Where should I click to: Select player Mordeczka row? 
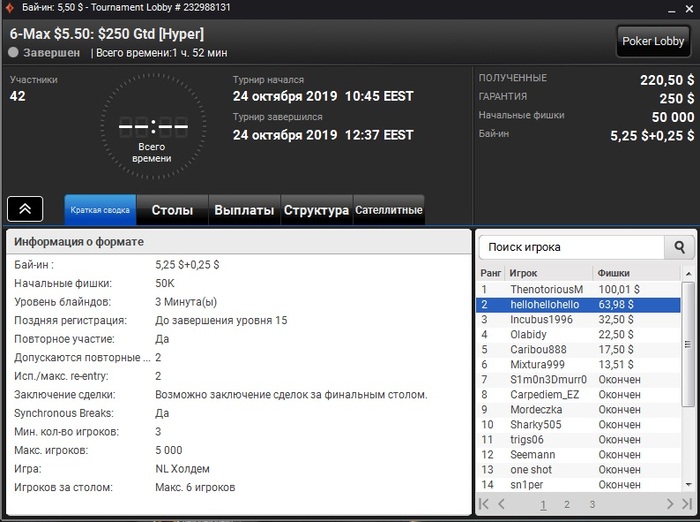pyautogui.click(x=579, y=410)
